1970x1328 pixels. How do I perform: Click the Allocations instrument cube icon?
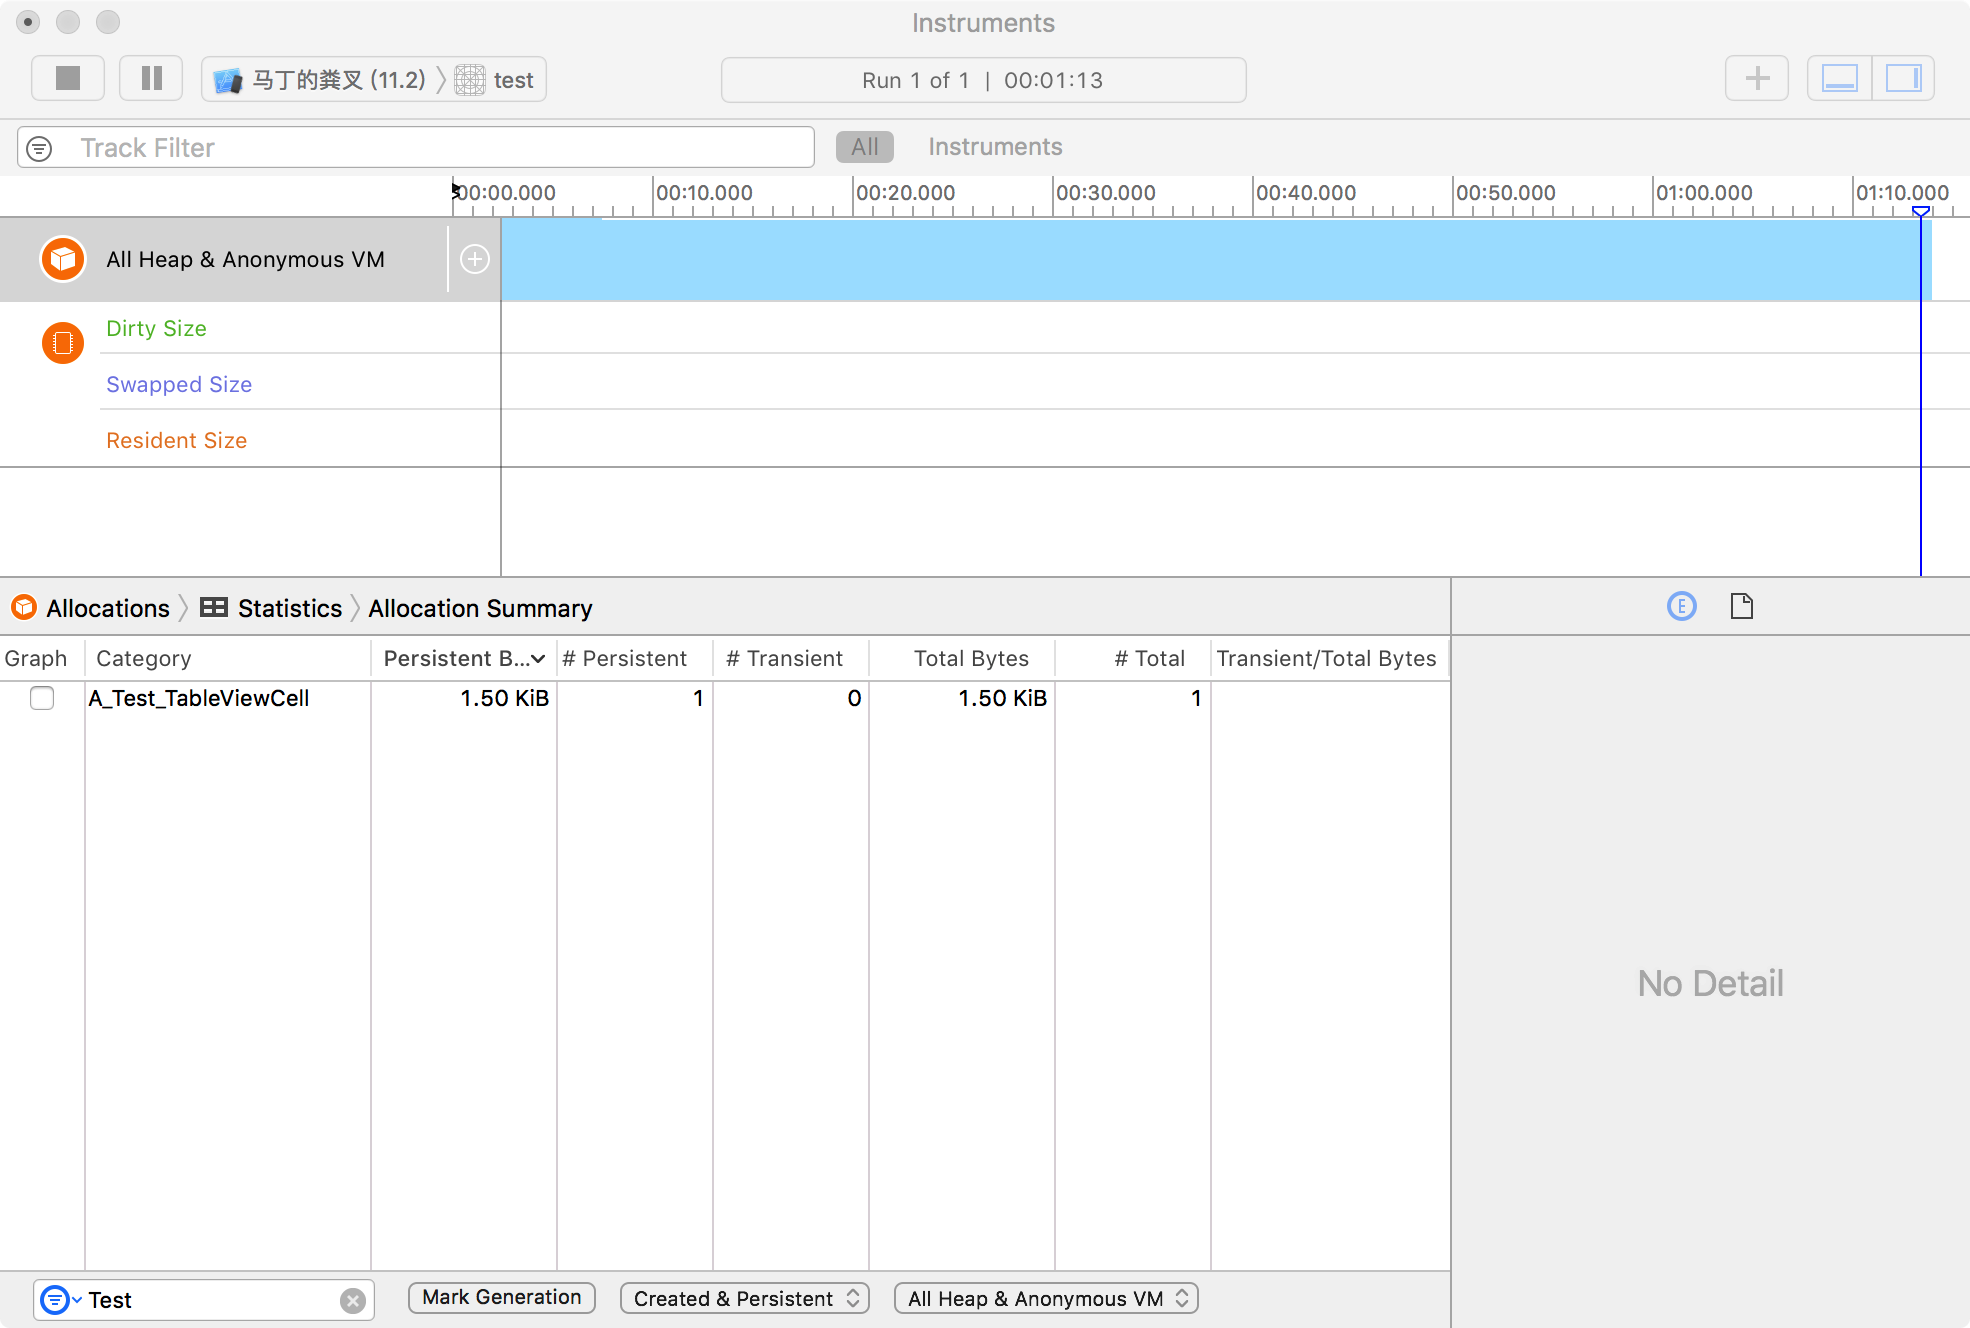62,259
